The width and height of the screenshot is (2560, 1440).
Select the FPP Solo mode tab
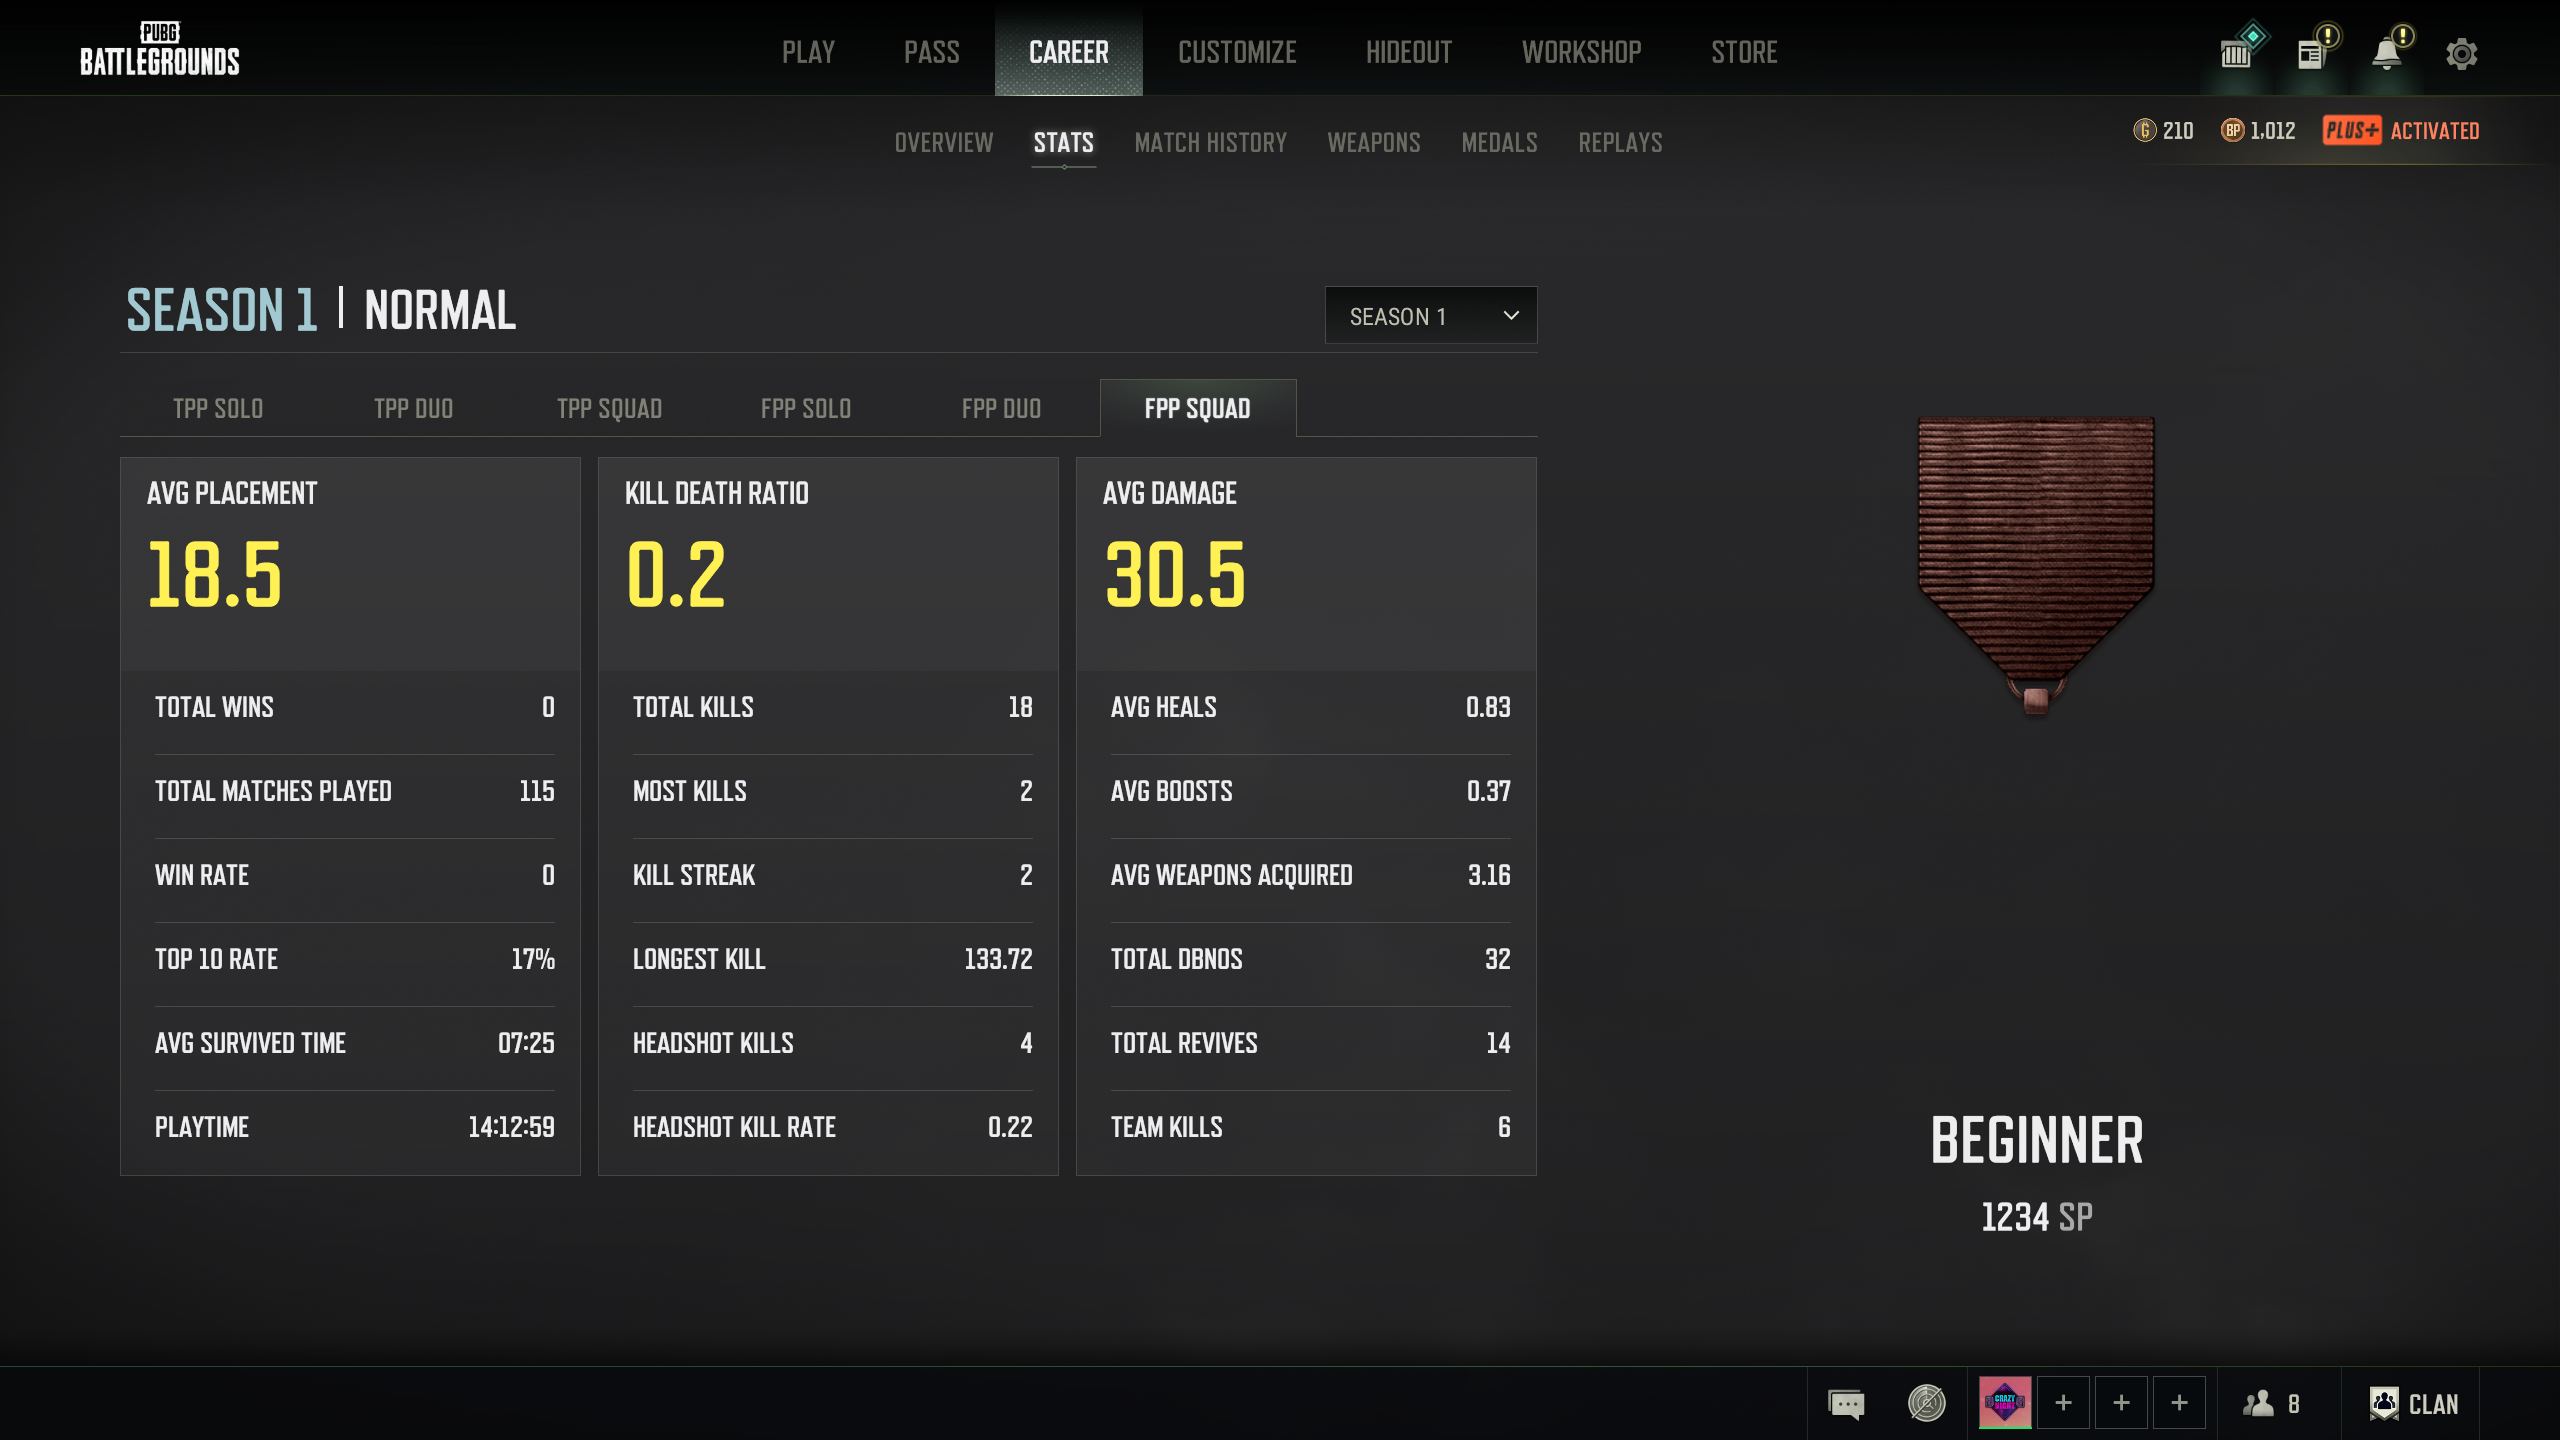point(806,408)
